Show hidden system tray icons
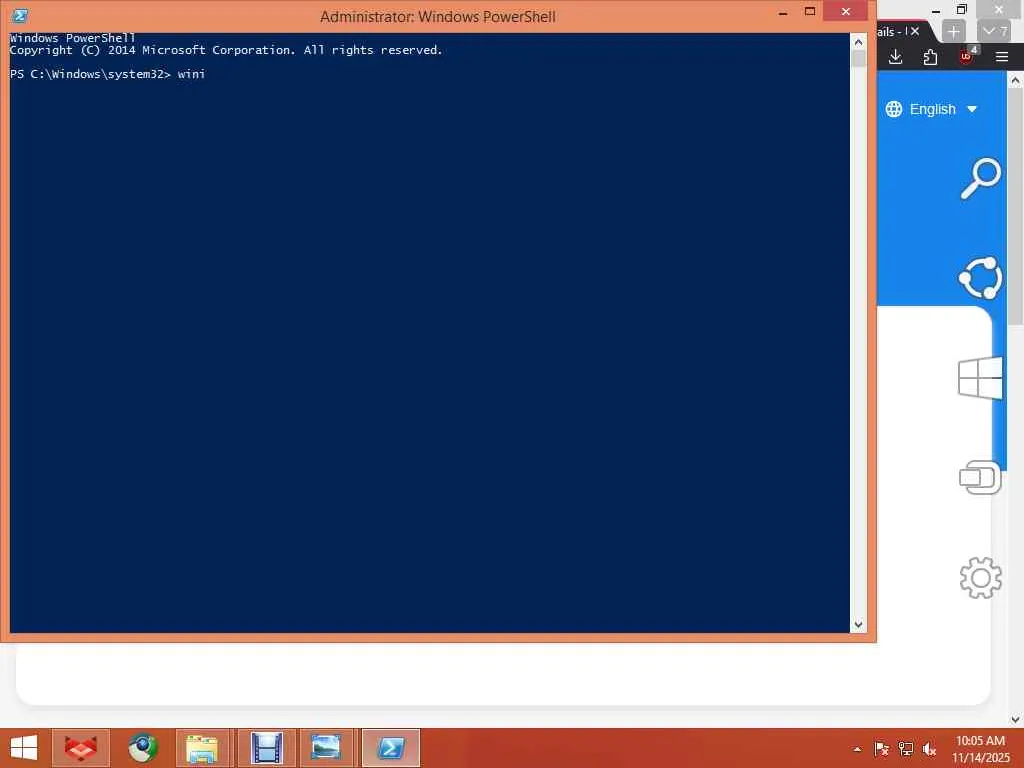 click(x=857, y=749)
